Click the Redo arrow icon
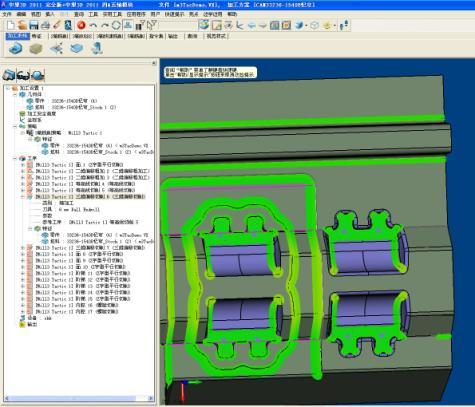Image resolution: width=475 pixels, height=407 pixels. [105, 25]
